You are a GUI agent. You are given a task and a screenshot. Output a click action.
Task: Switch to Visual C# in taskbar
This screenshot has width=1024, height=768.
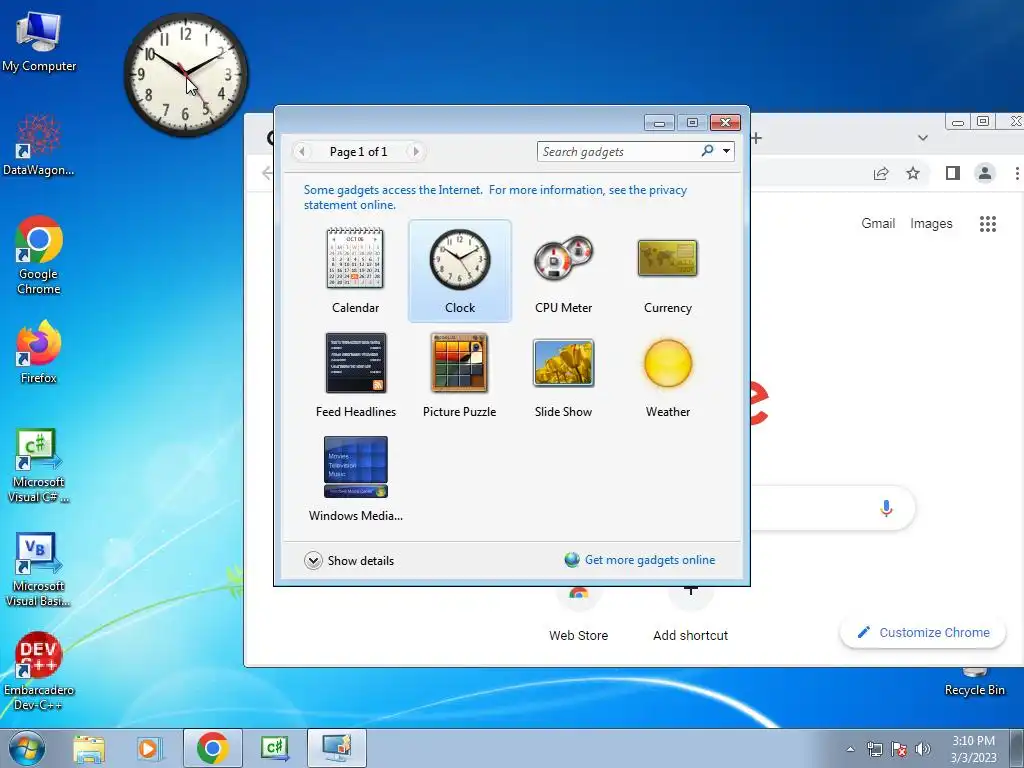click(x=274, y=748)
